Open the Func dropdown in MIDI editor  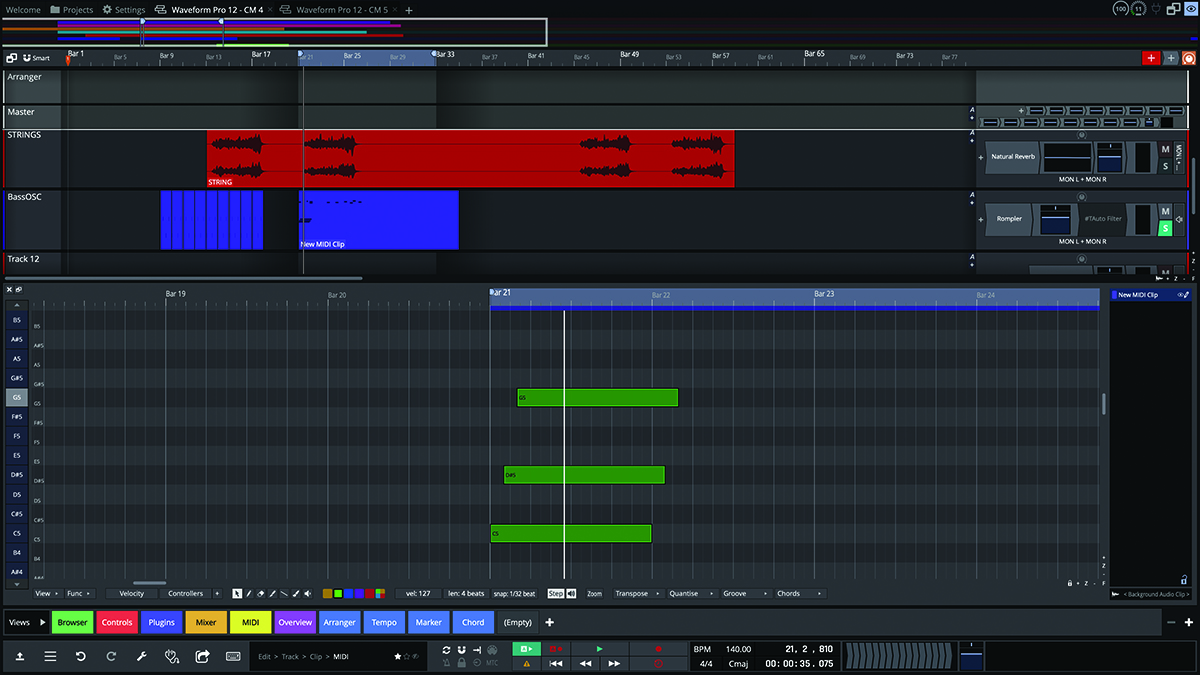79,594
